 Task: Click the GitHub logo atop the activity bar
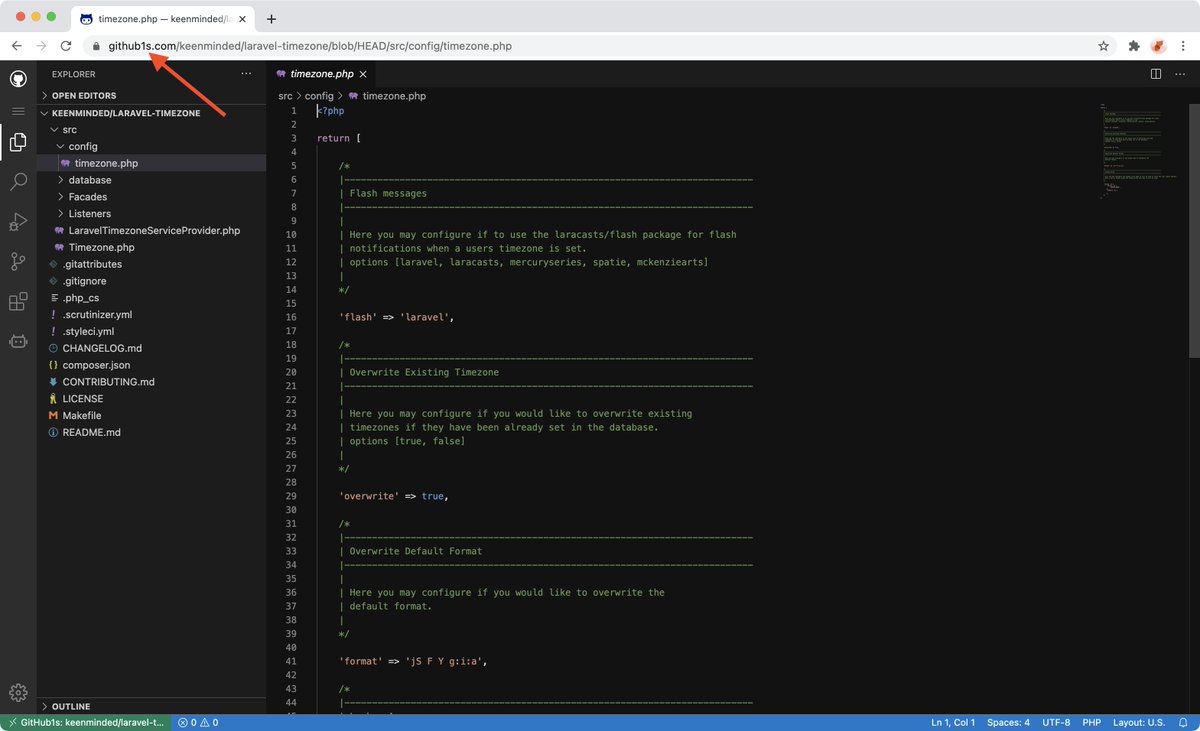[x=18, y=79]
